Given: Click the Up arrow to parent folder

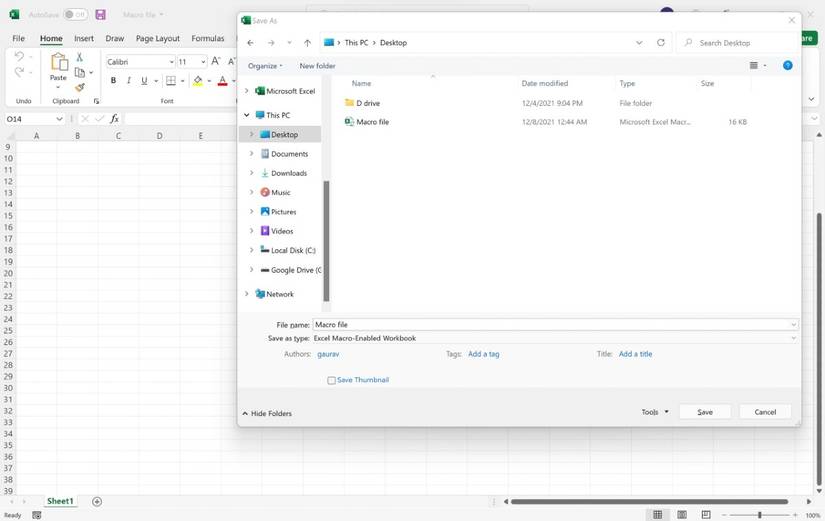Looking at the screenshot, I should [307, 43].
